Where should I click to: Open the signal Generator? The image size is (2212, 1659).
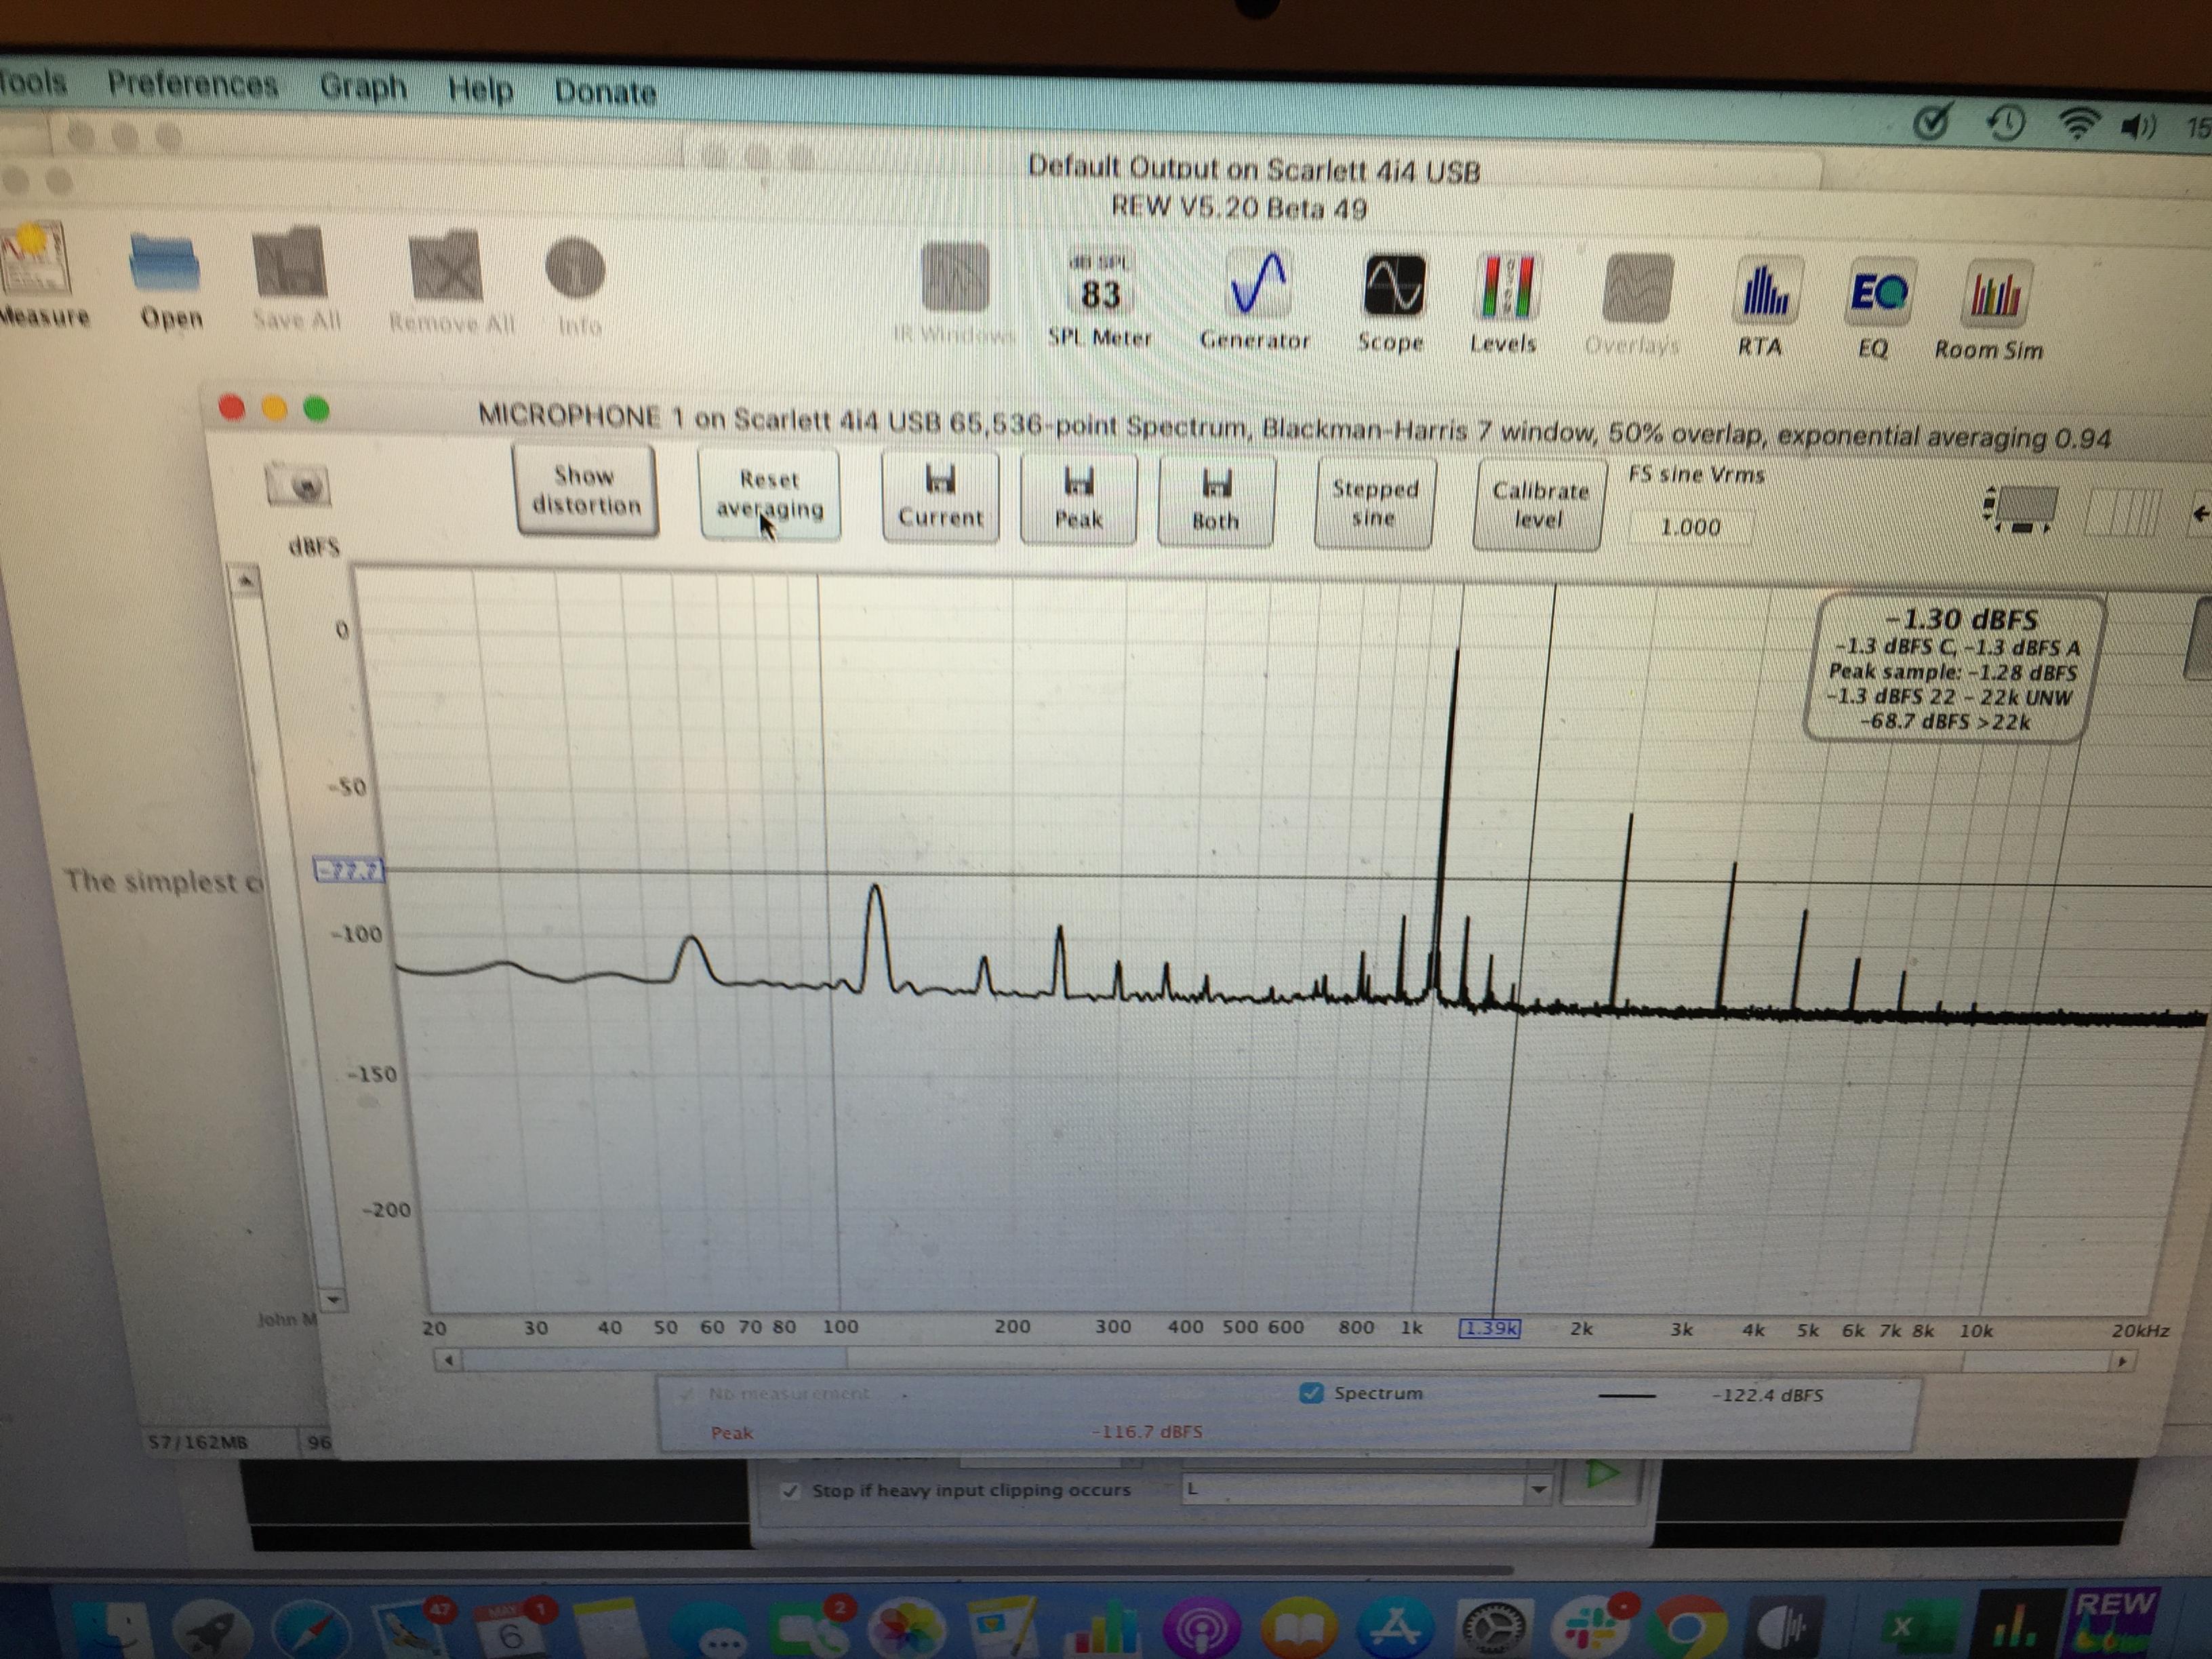coord(1256,299)
